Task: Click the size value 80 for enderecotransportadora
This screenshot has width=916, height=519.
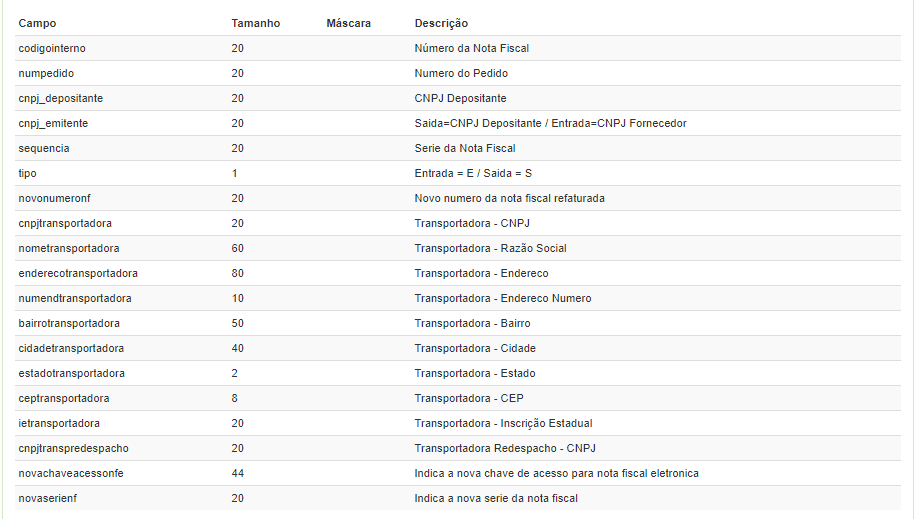Action: click(237, 273)
